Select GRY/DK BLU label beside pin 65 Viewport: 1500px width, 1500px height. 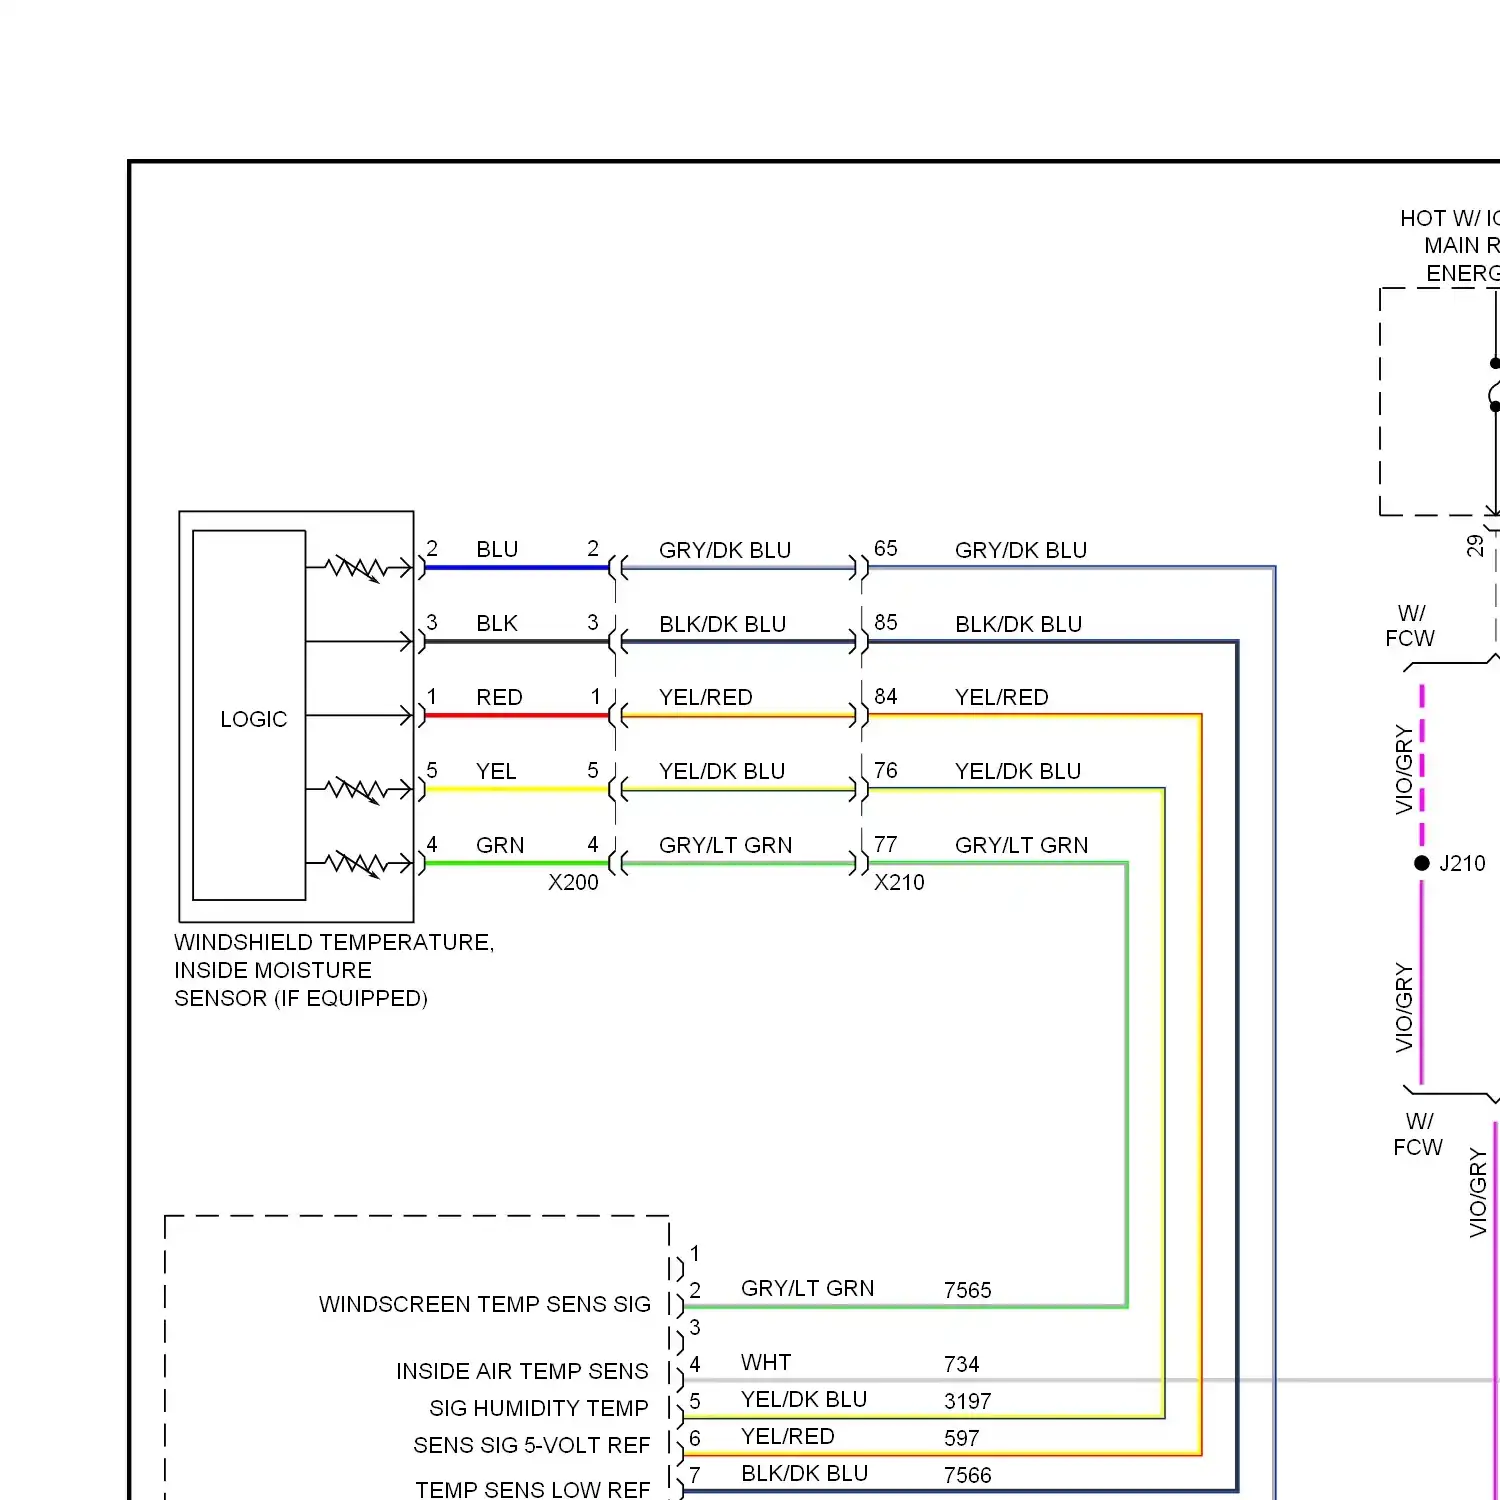tap(1021, 550)
